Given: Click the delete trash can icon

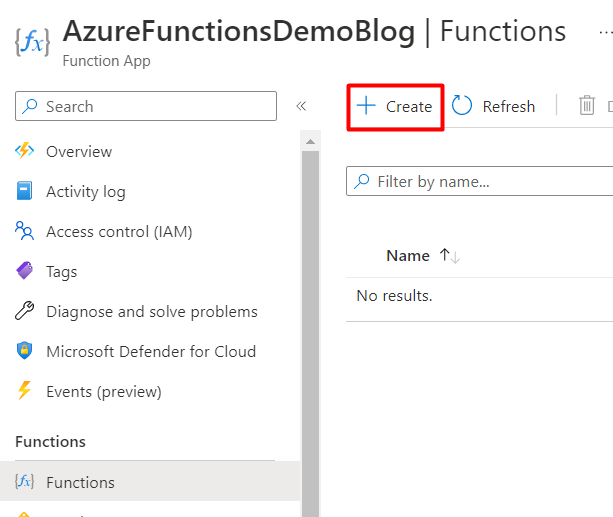Looking at the screenshot, I should coord(587,106).
